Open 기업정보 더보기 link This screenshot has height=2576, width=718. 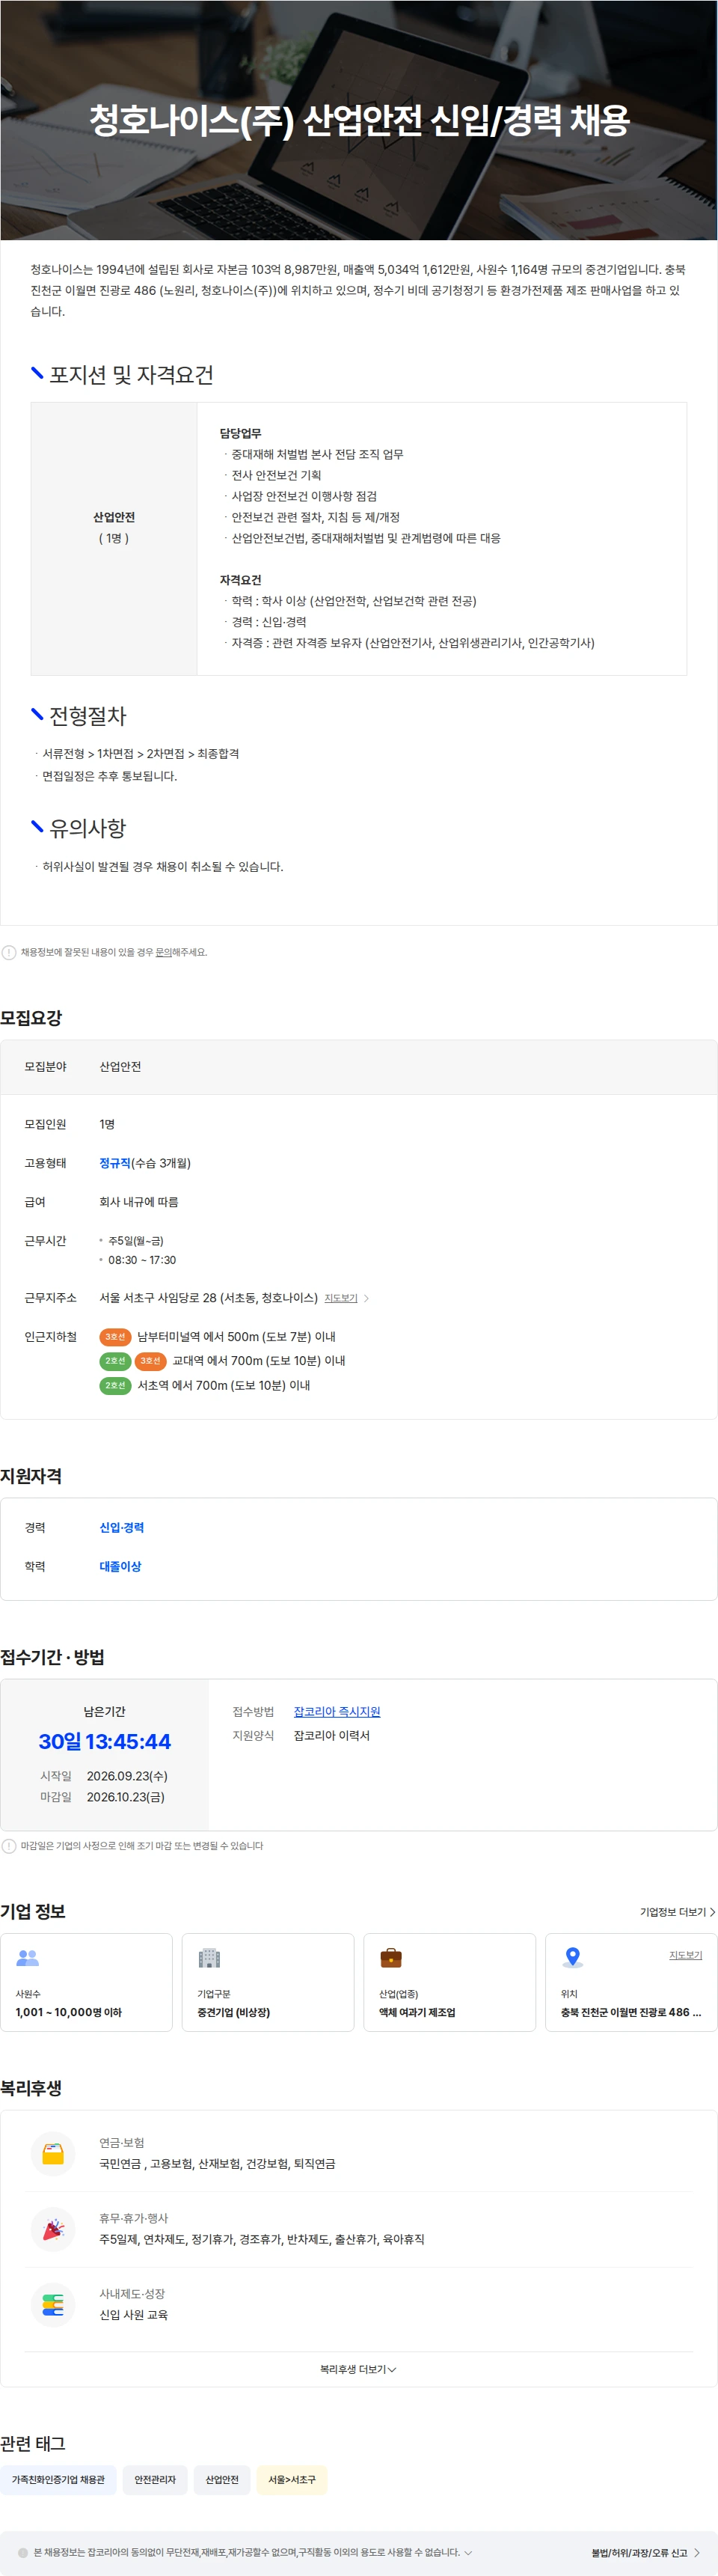pyautogui.click(x=677, y=1912)
